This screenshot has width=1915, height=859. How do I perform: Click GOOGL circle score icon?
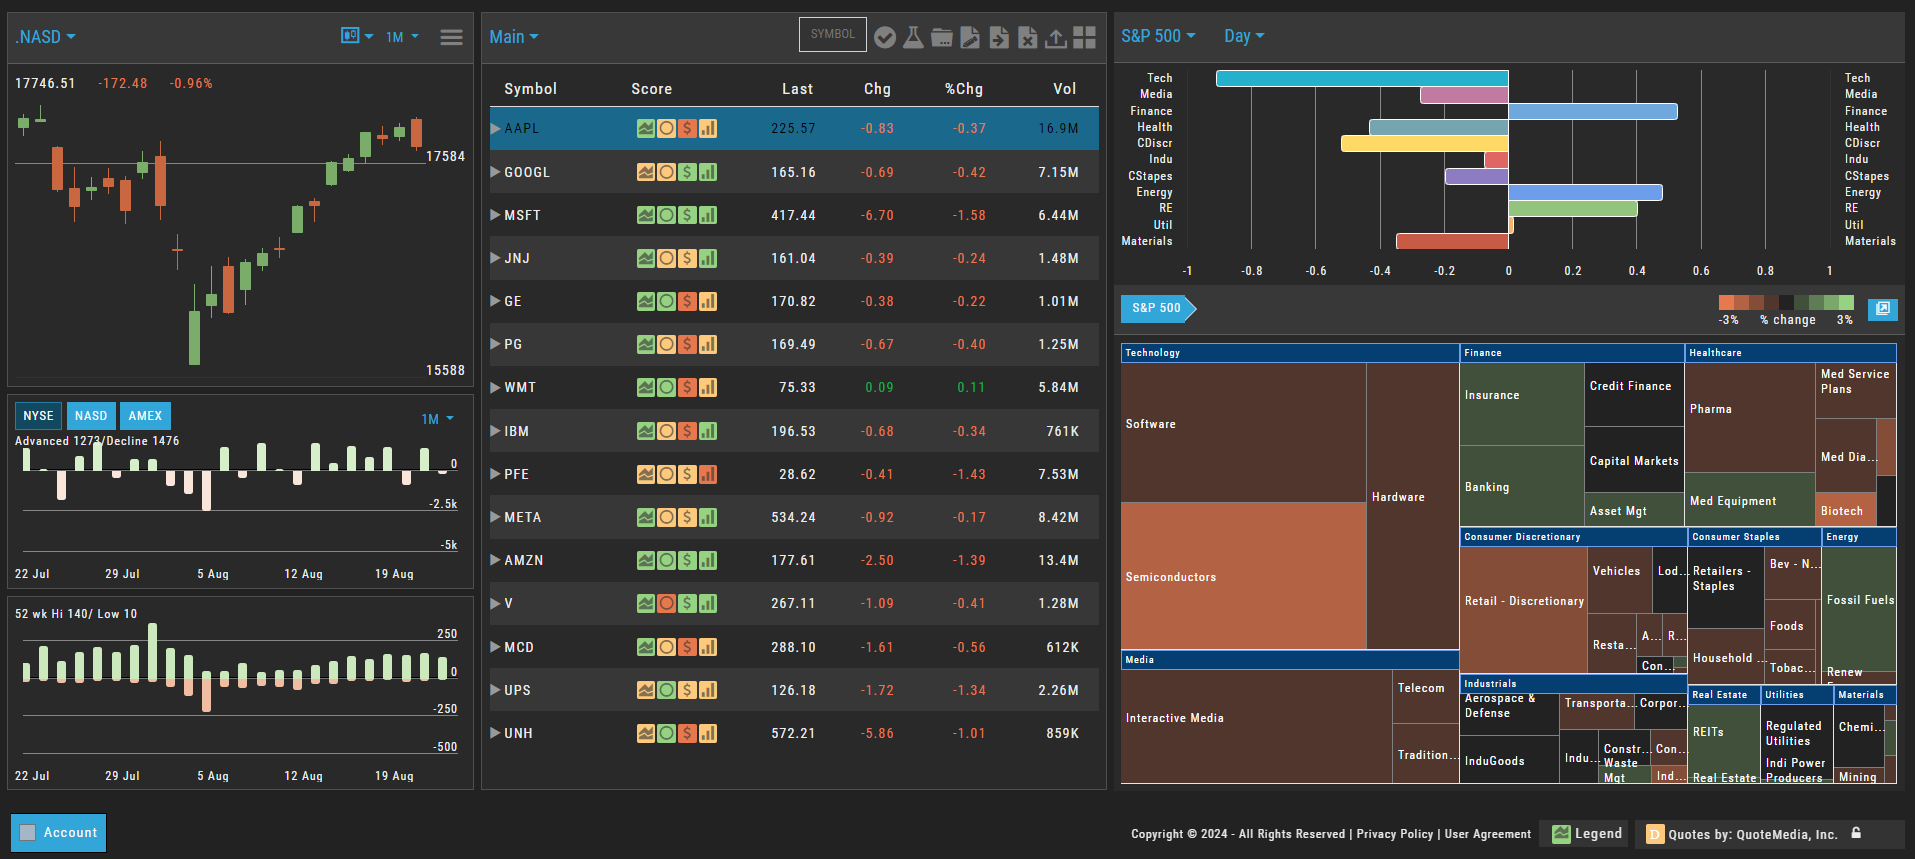pos(666,172)
